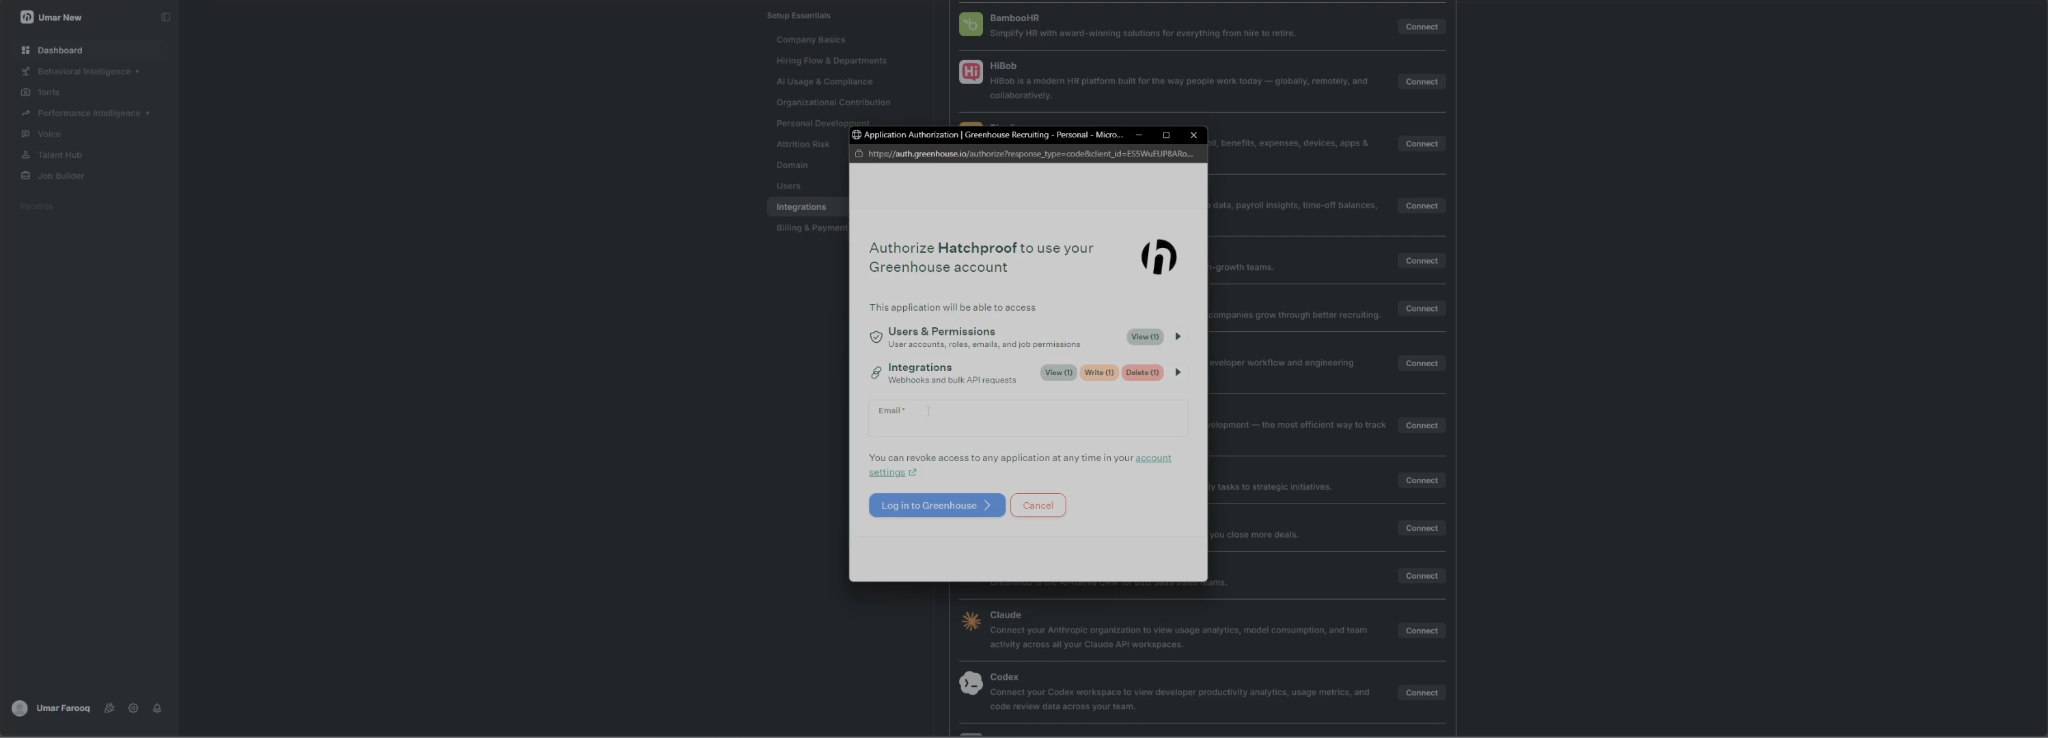The image size is (2048, 738).
Task: Click the HiBob red logo
Action: click(971, 72)
